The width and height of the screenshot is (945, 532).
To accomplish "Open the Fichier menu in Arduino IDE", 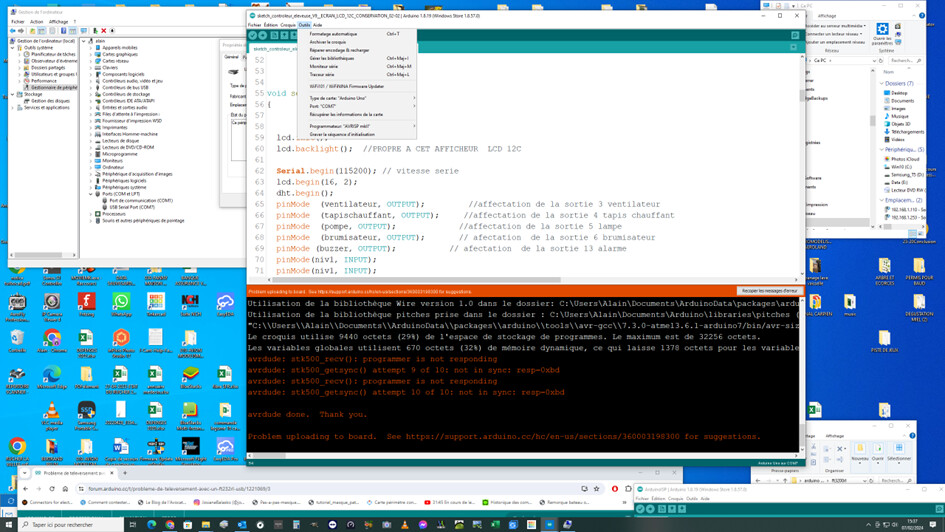I will (254, 25).
